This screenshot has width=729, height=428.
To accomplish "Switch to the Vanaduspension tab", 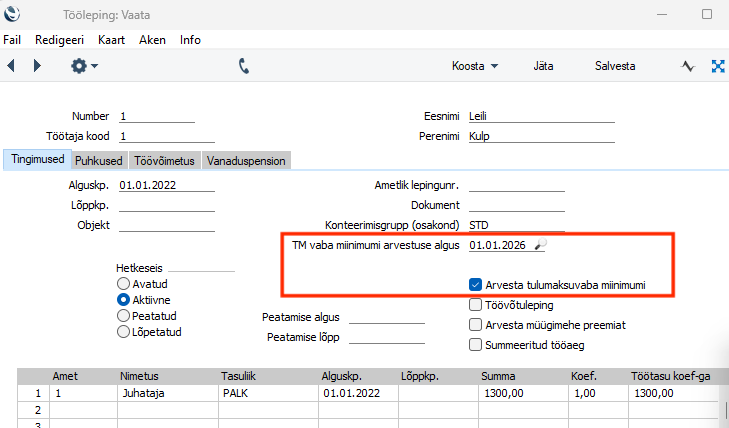I will tap(246, 160).
